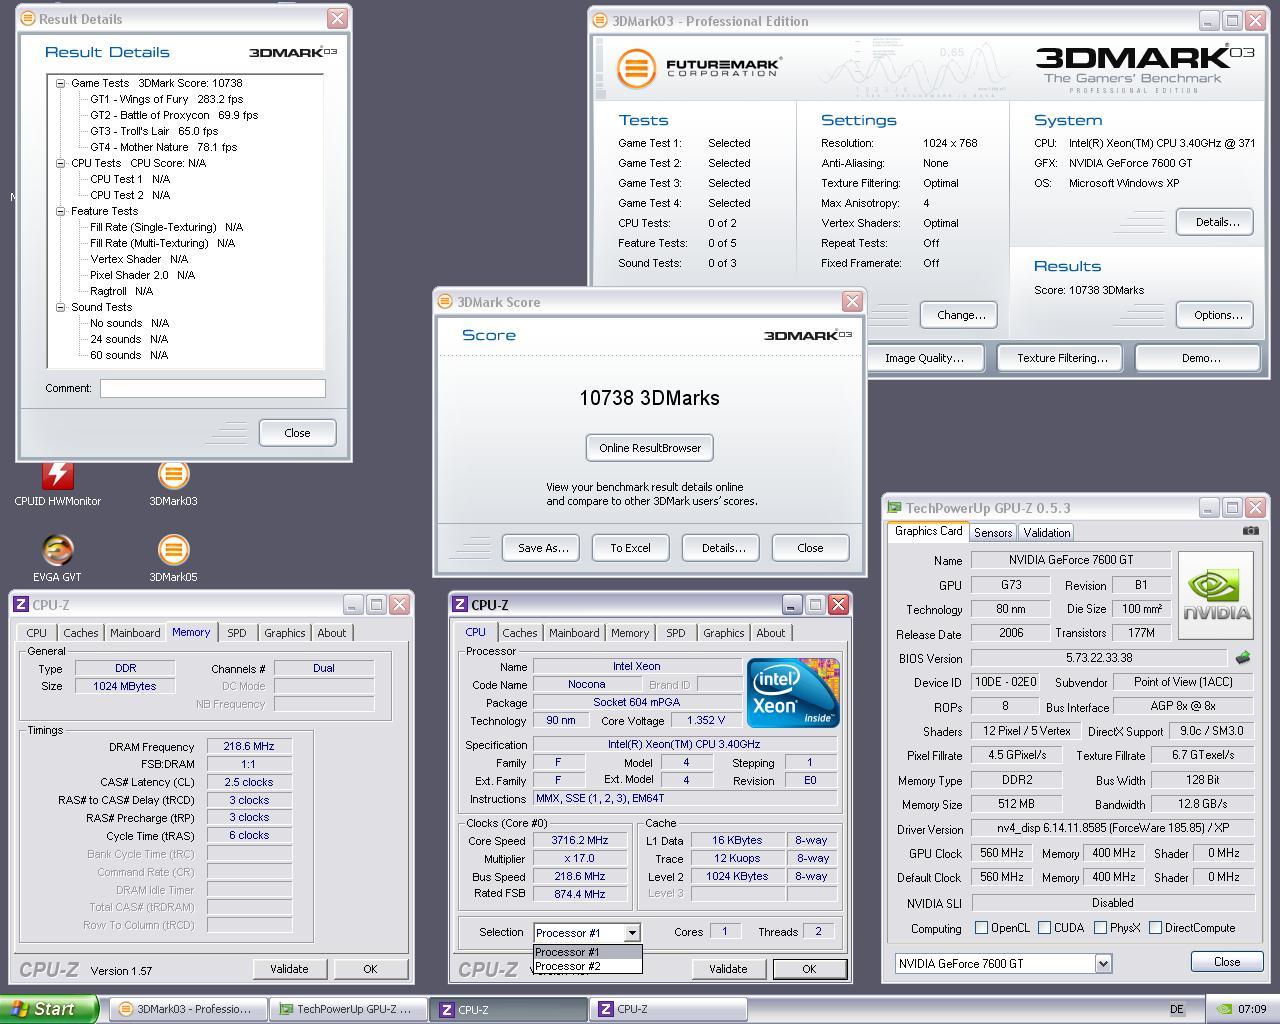Click Close in the Result Details dialog

[x=297, y=433]
